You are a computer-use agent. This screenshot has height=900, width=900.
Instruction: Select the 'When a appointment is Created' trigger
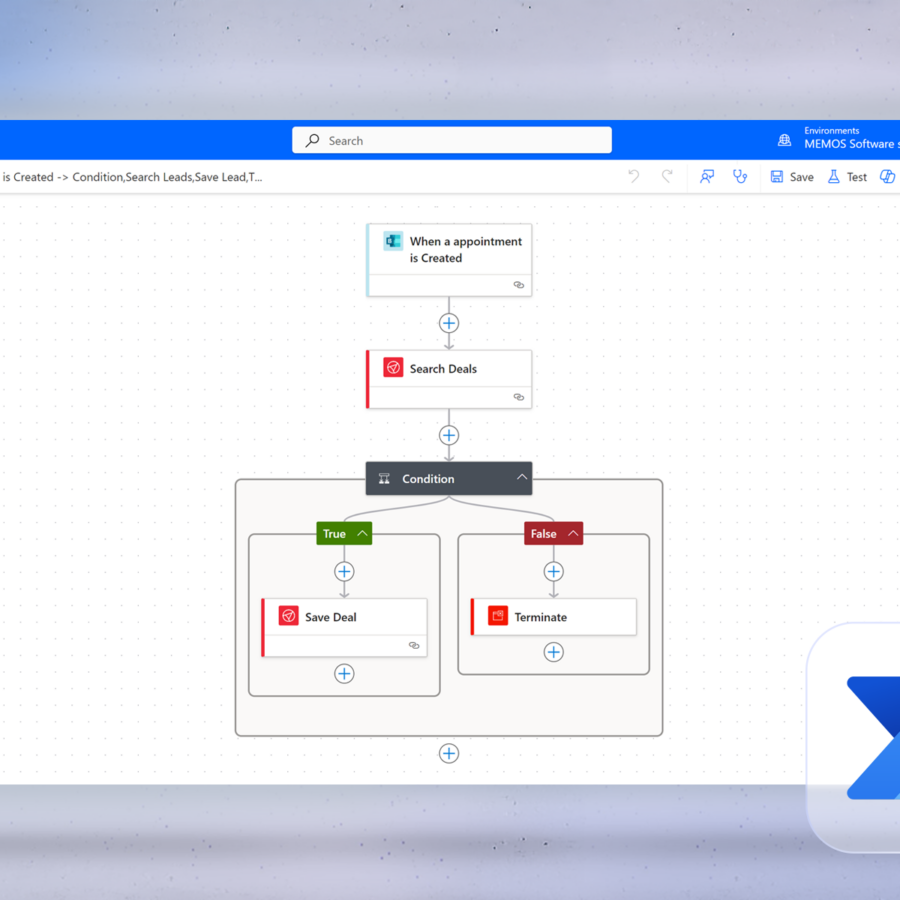tap(449, 260)
